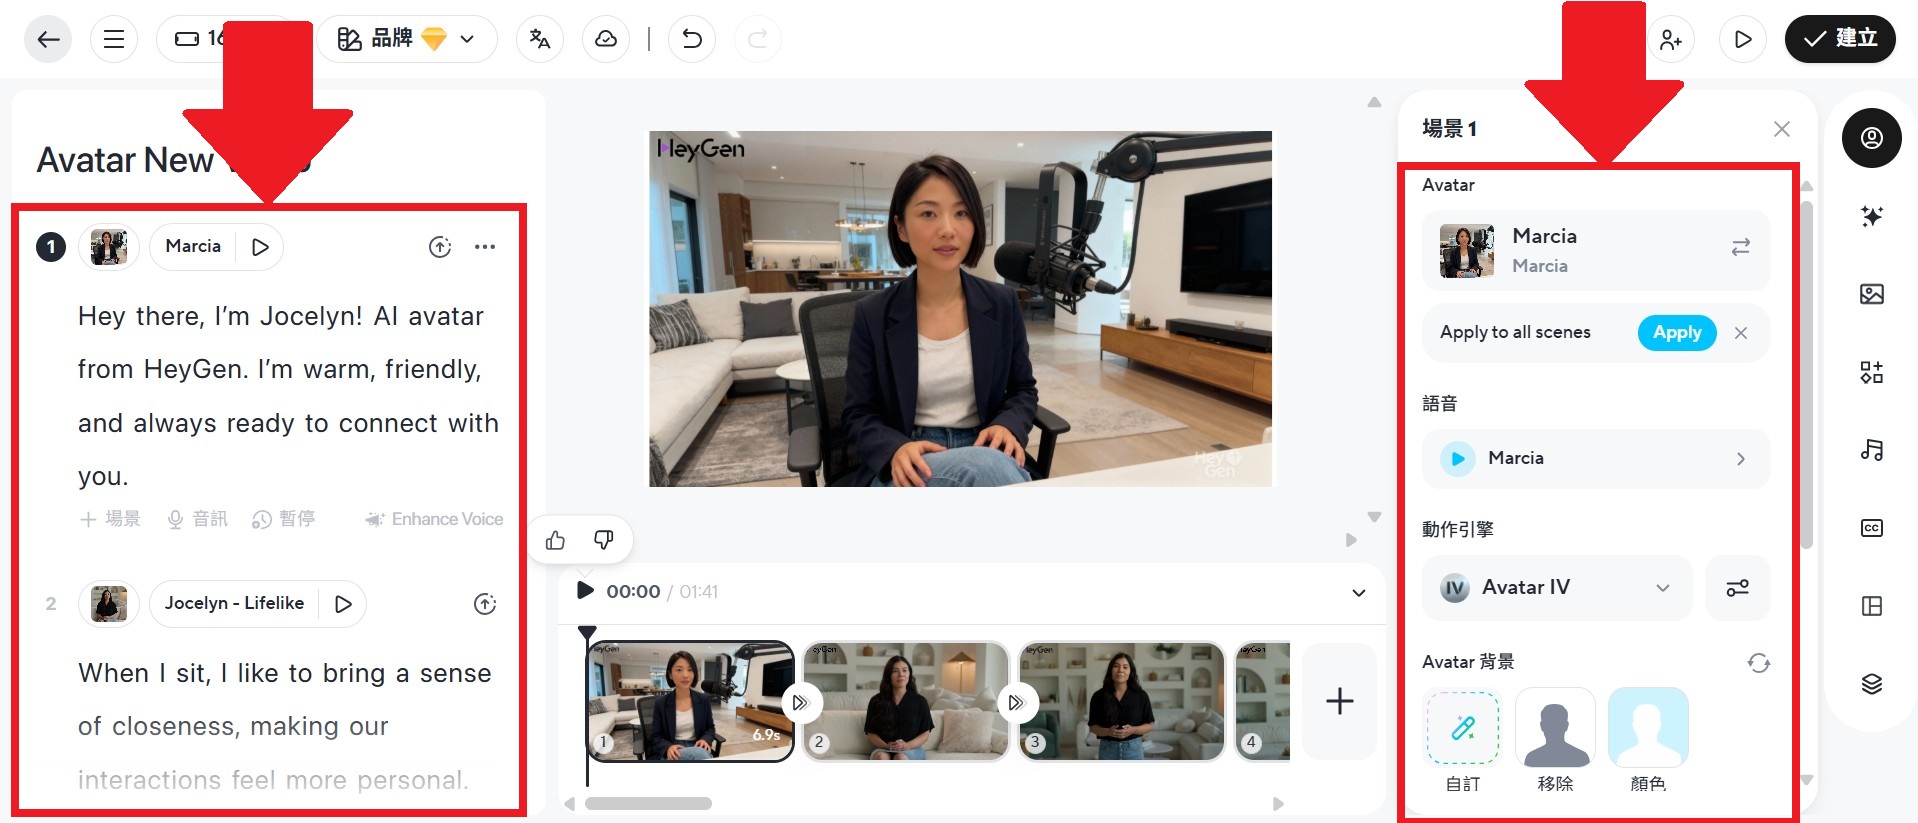Play the Marcia voice sample in 語音

pos(1458,459)
